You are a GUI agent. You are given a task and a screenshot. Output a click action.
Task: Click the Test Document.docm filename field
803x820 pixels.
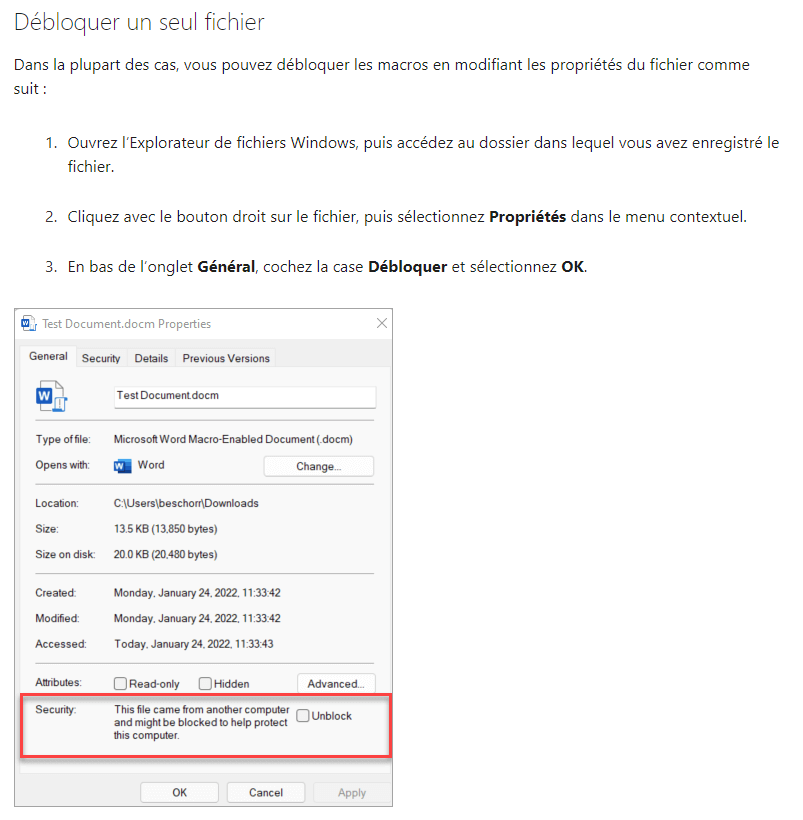[245, 396]
